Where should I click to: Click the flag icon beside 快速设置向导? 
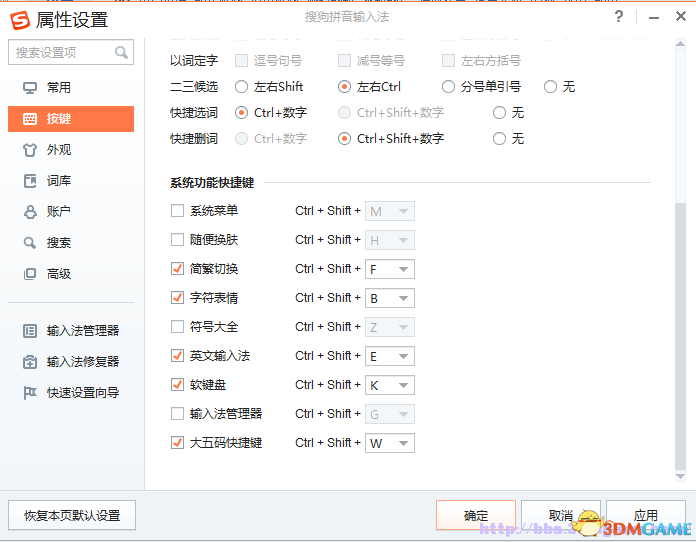click(x=30, y=393)
